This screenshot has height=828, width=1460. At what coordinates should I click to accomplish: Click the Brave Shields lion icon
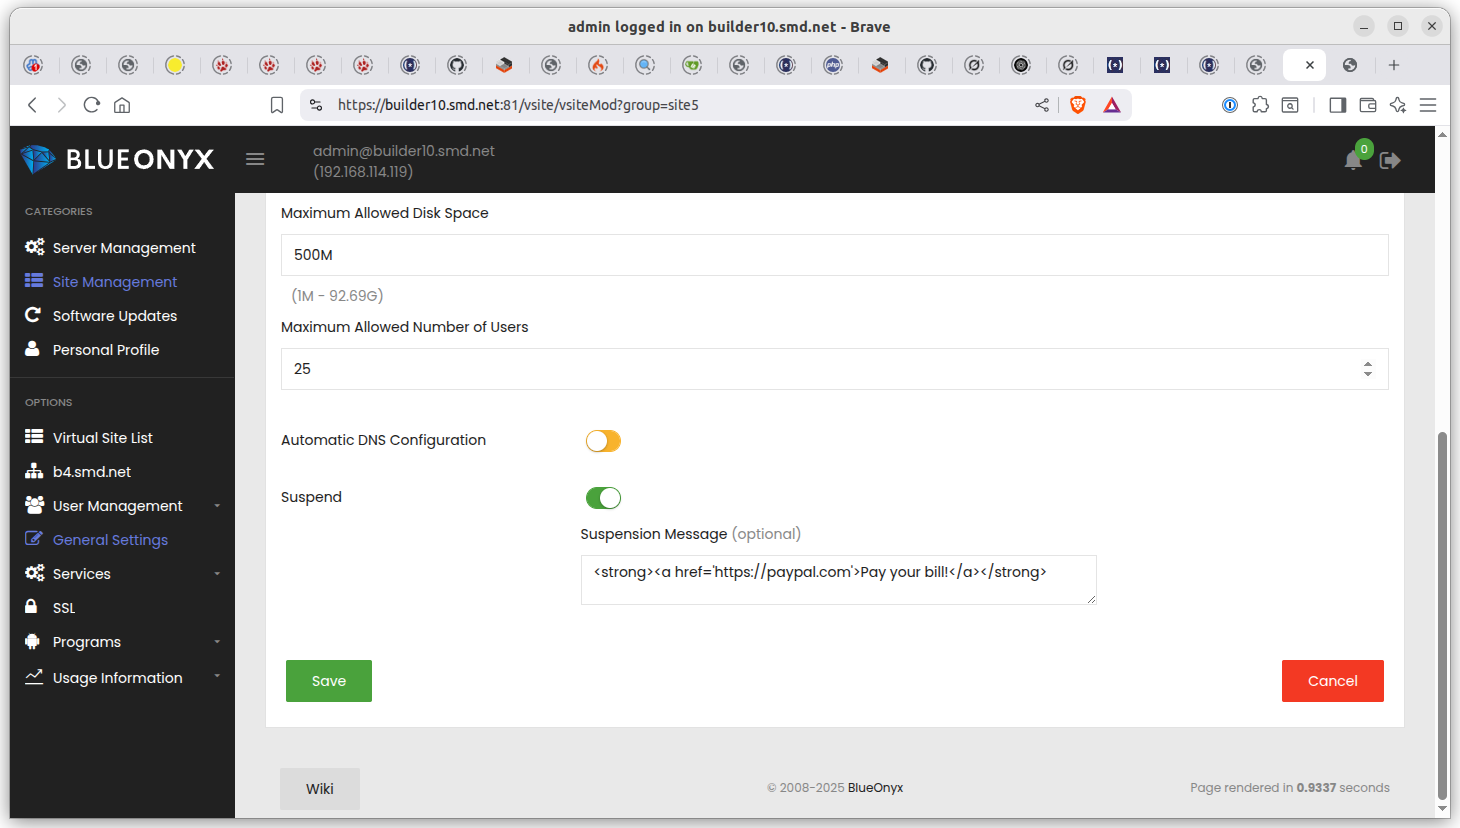1078,105
